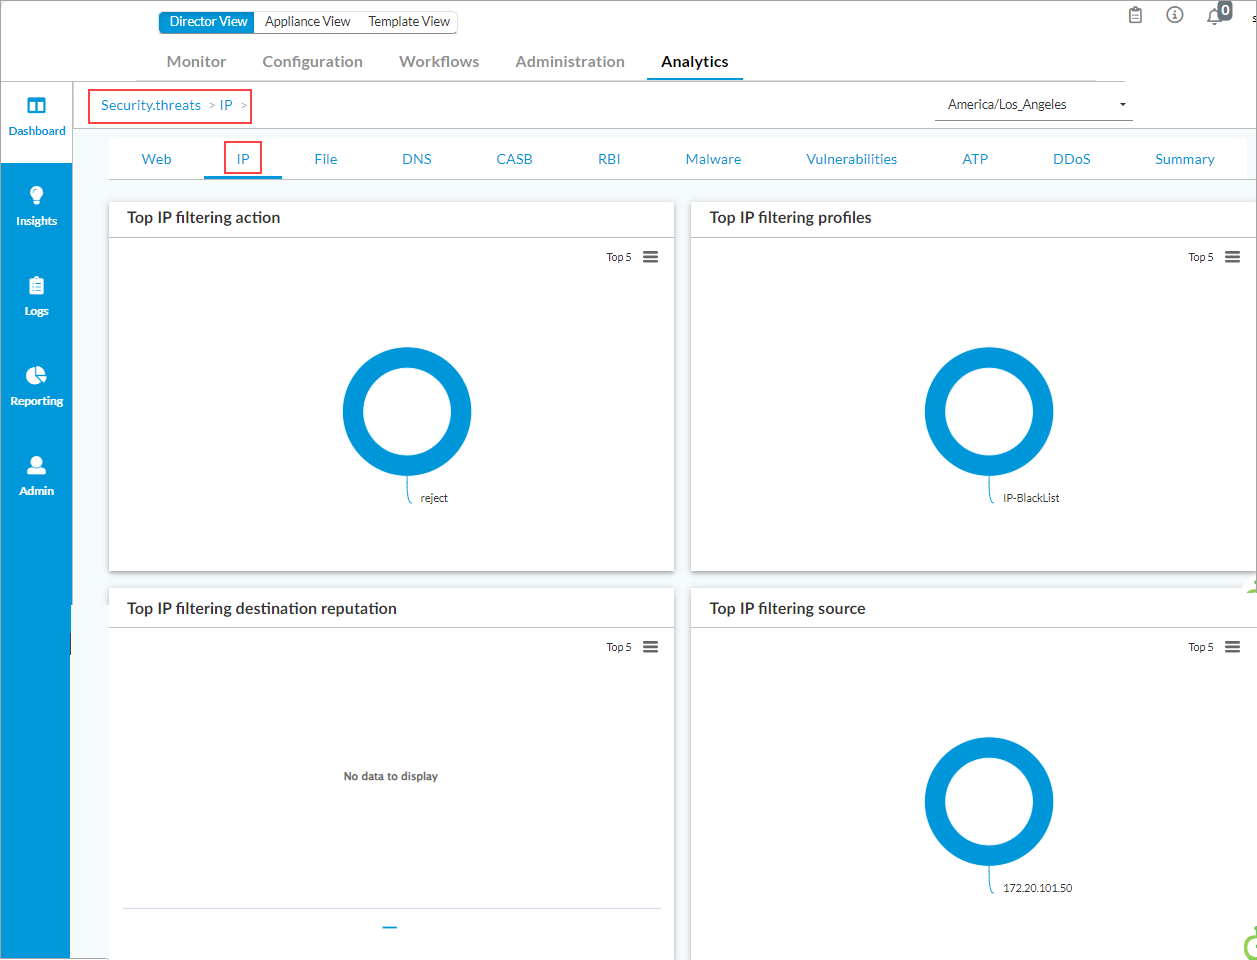Switch to Appliance View
The width and height of the screenshot is (1257, 960).
click(x=307, y=21)
